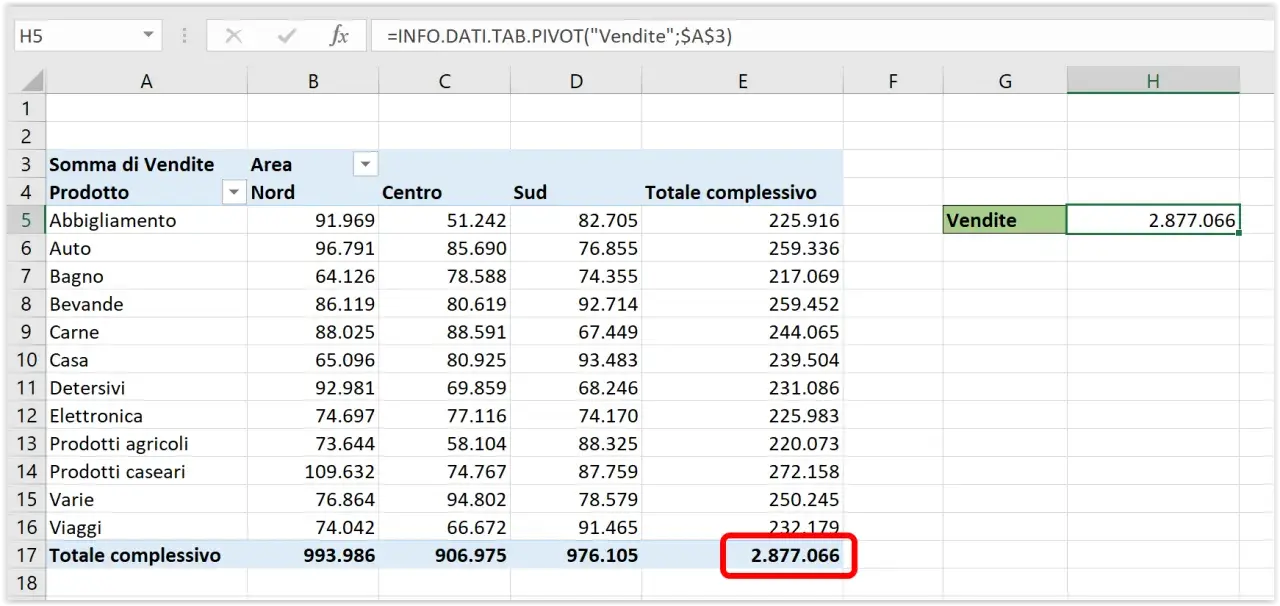Click the Nord value 109.632

(339, 471)
